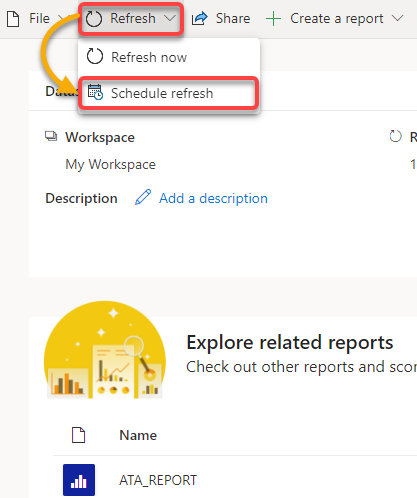Viewport: 417px width, 498px height.
Task: Click the Schedule refresh calendar icon
Action: pos(95,92)
